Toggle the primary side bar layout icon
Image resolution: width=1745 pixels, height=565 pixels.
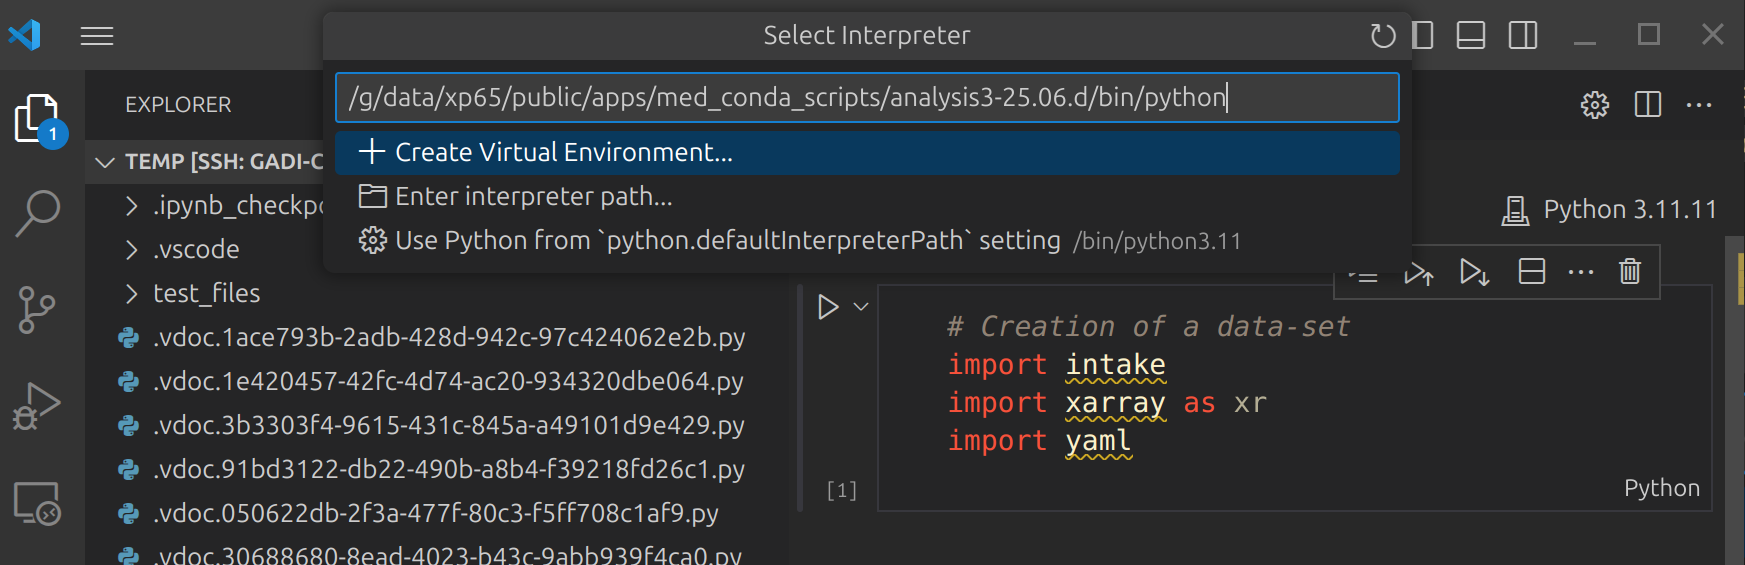(1423, 36)
